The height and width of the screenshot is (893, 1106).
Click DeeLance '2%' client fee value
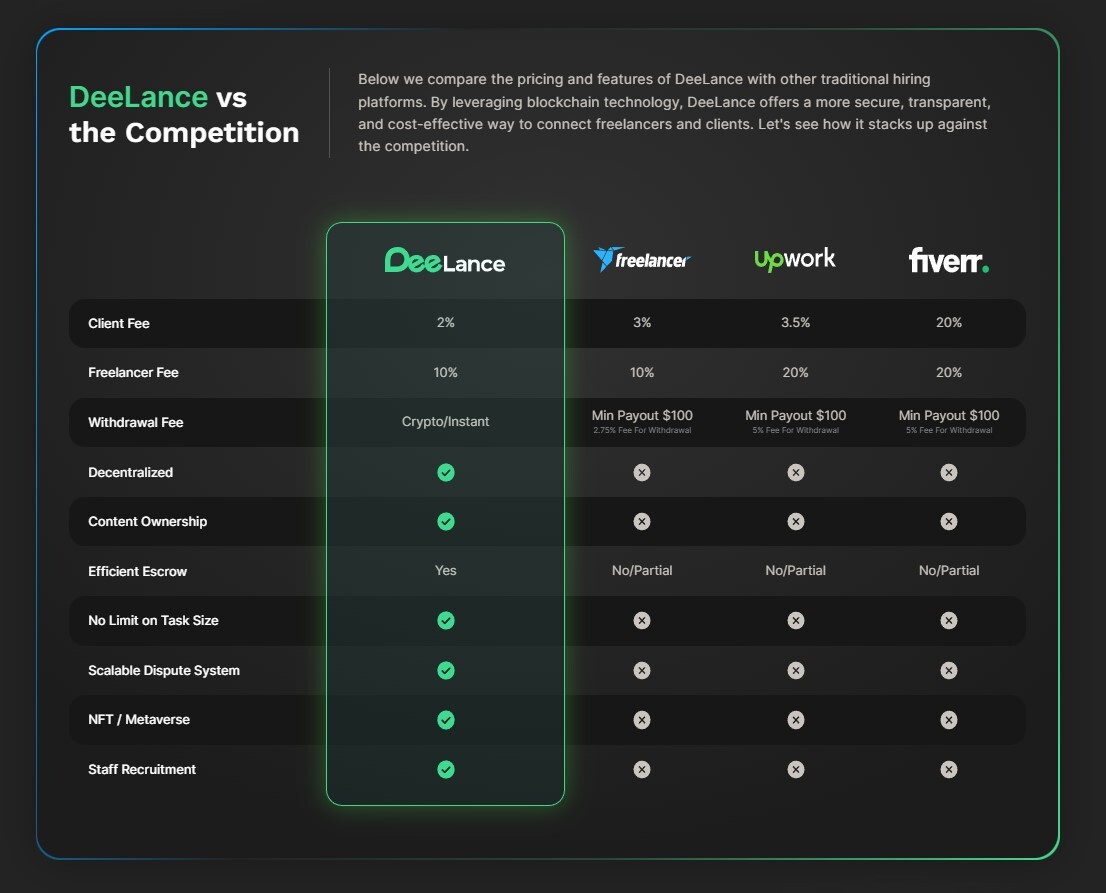coord(446,322)
